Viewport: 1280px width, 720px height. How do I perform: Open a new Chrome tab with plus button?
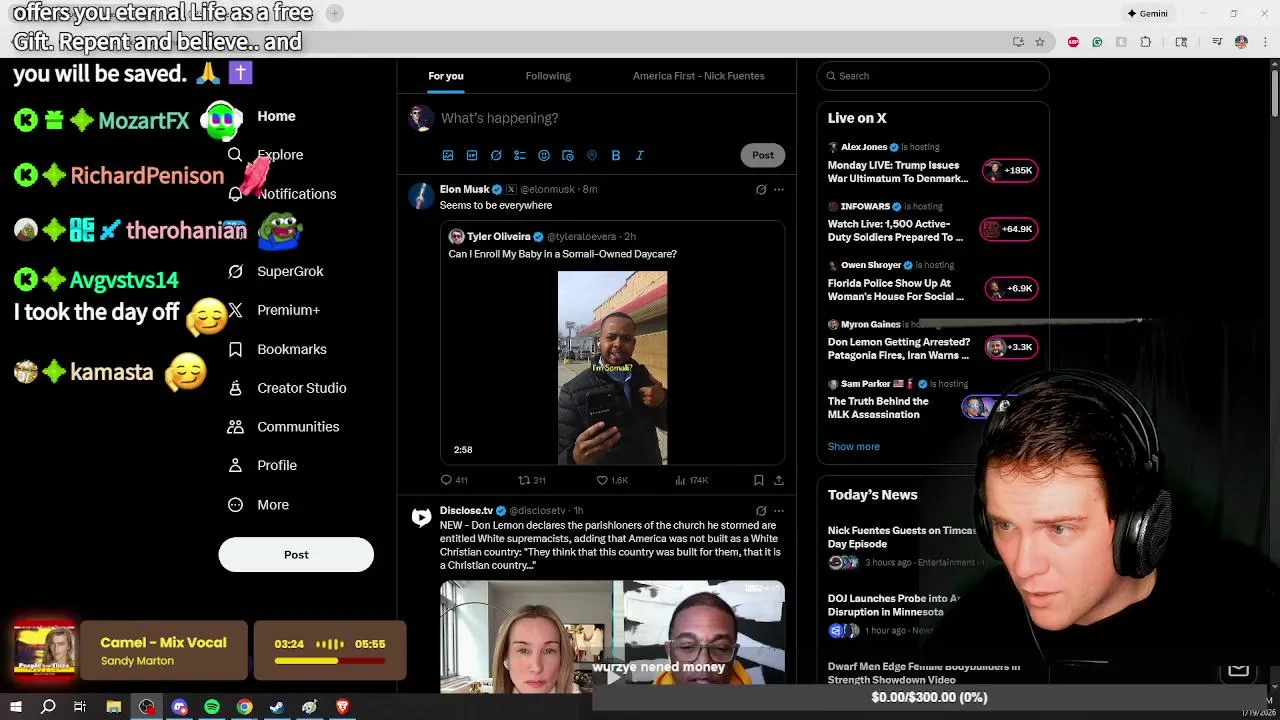pyautogui.click(x=335, y=13)
